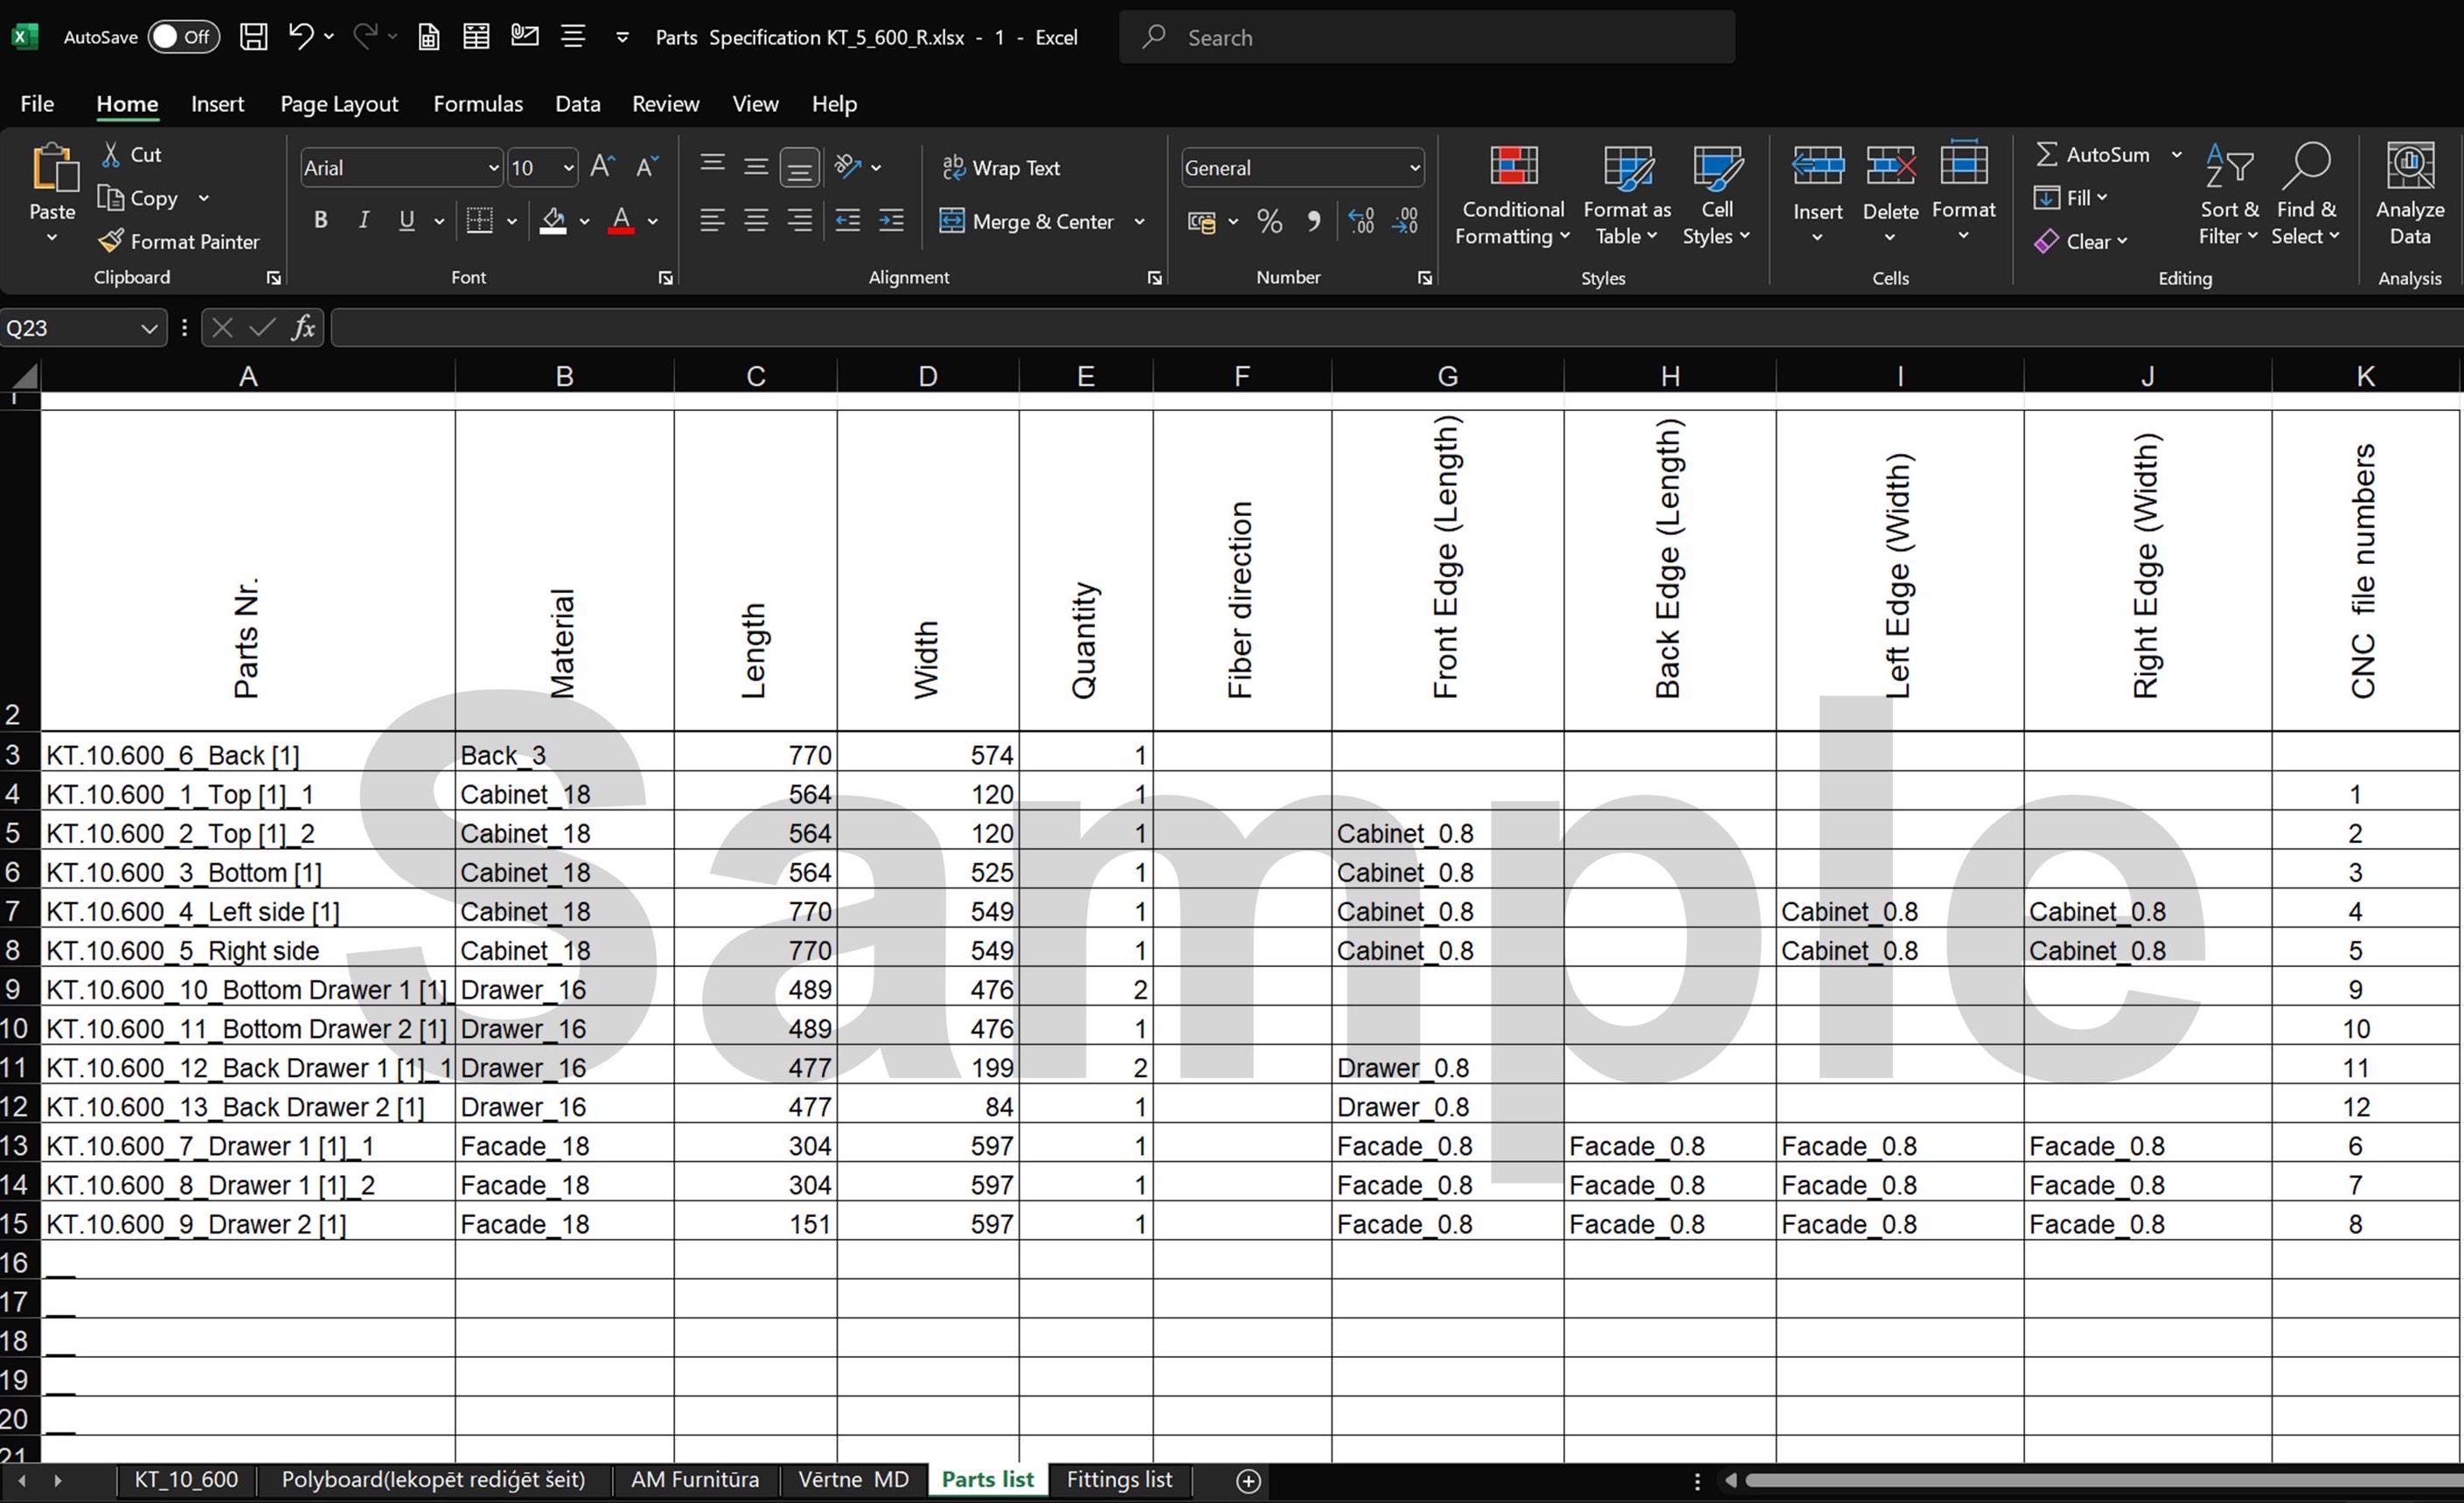The height and width of the screenshot is (1503, 2464).
Task: Click the Increase Indent icon
Action: tap(891, 220)
